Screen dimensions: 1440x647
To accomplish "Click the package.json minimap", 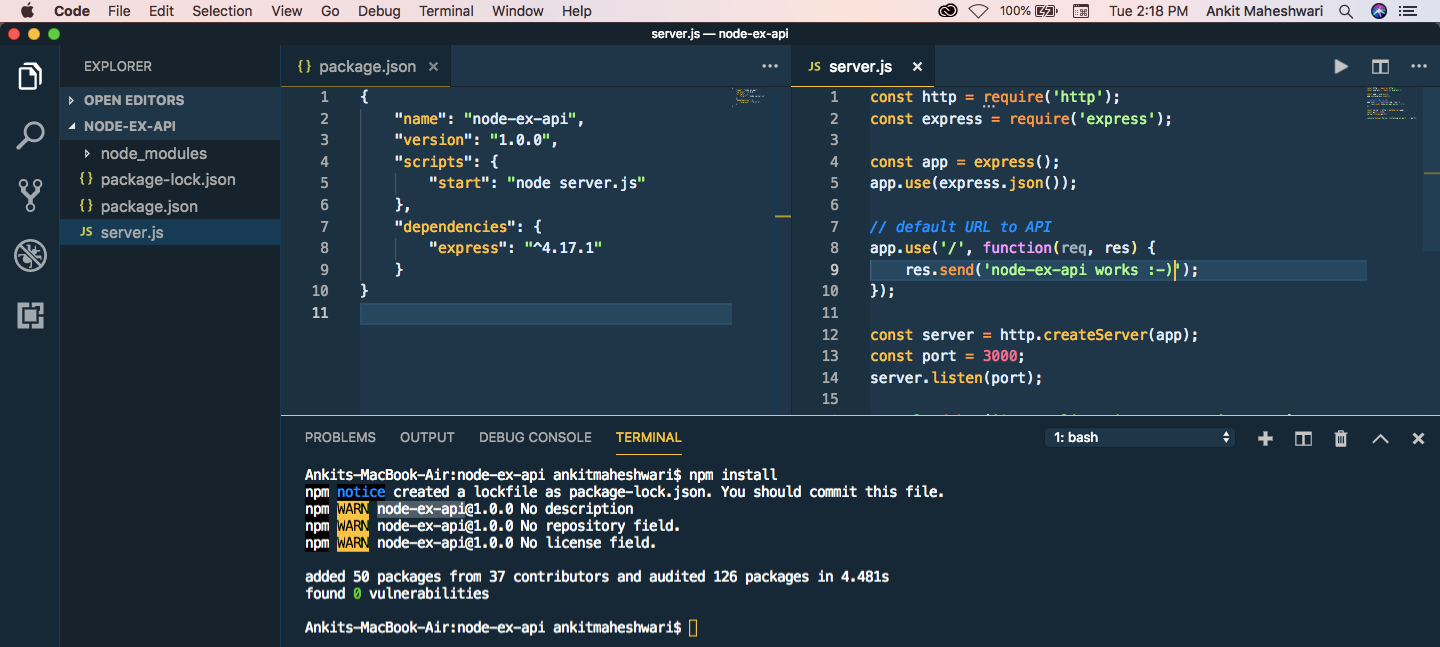I will pos(749,96).
